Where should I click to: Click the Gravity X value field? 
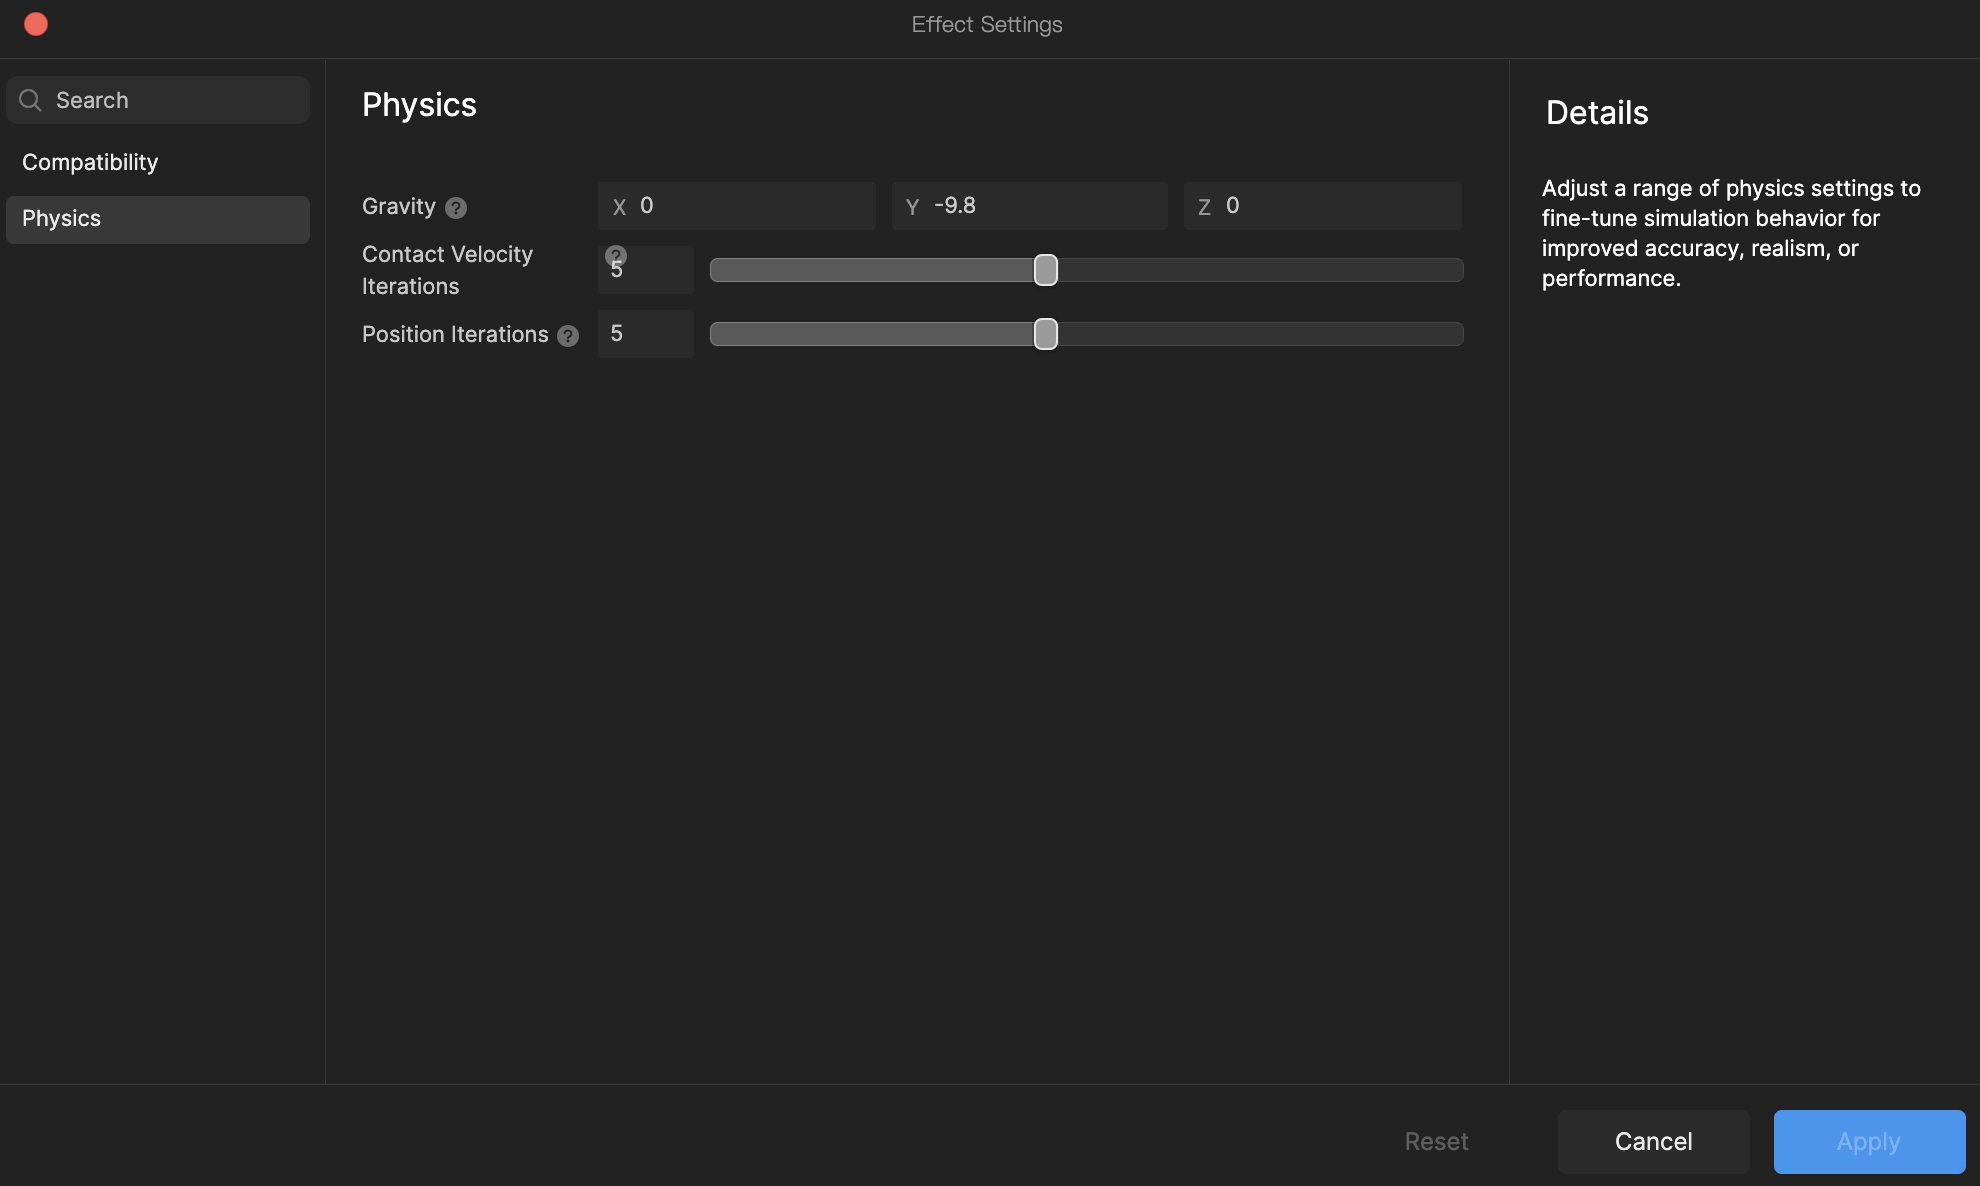pos(737,206)
